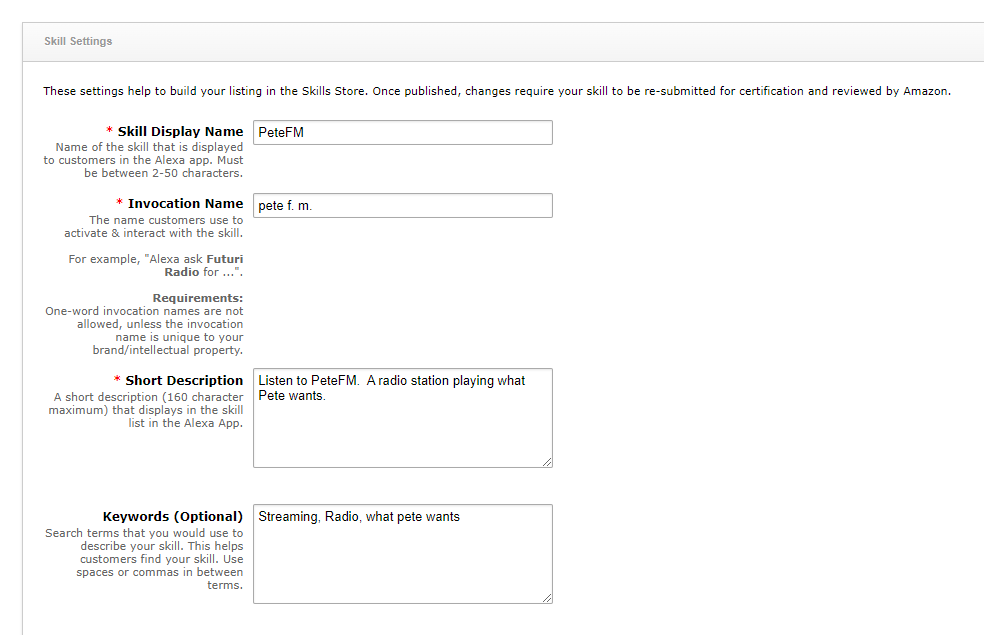Click the red asterisk beside Short Description
The width and height of the screenshot is (984, 635).
coord(117,380)
